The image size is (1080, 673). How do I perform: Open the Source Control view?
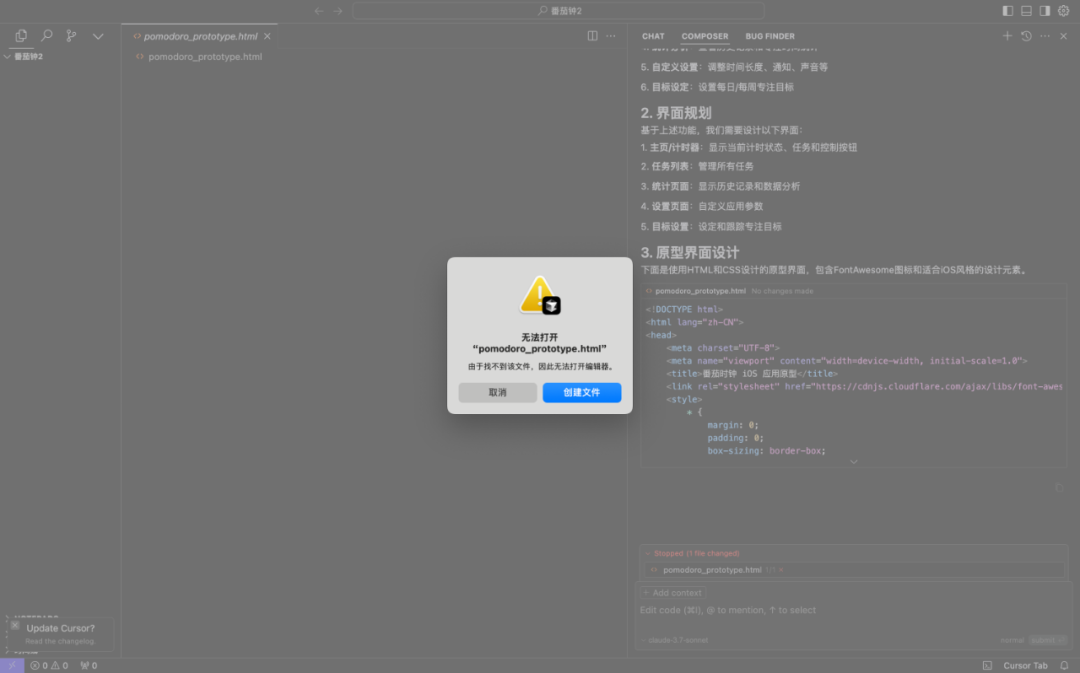(71, 36)
